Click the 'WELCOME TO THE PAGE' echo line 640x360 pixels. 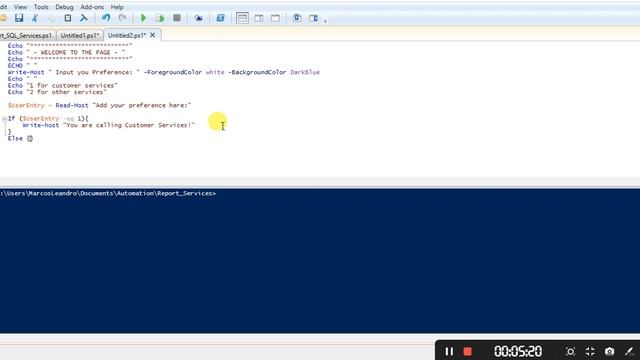(x=67, y=52)
